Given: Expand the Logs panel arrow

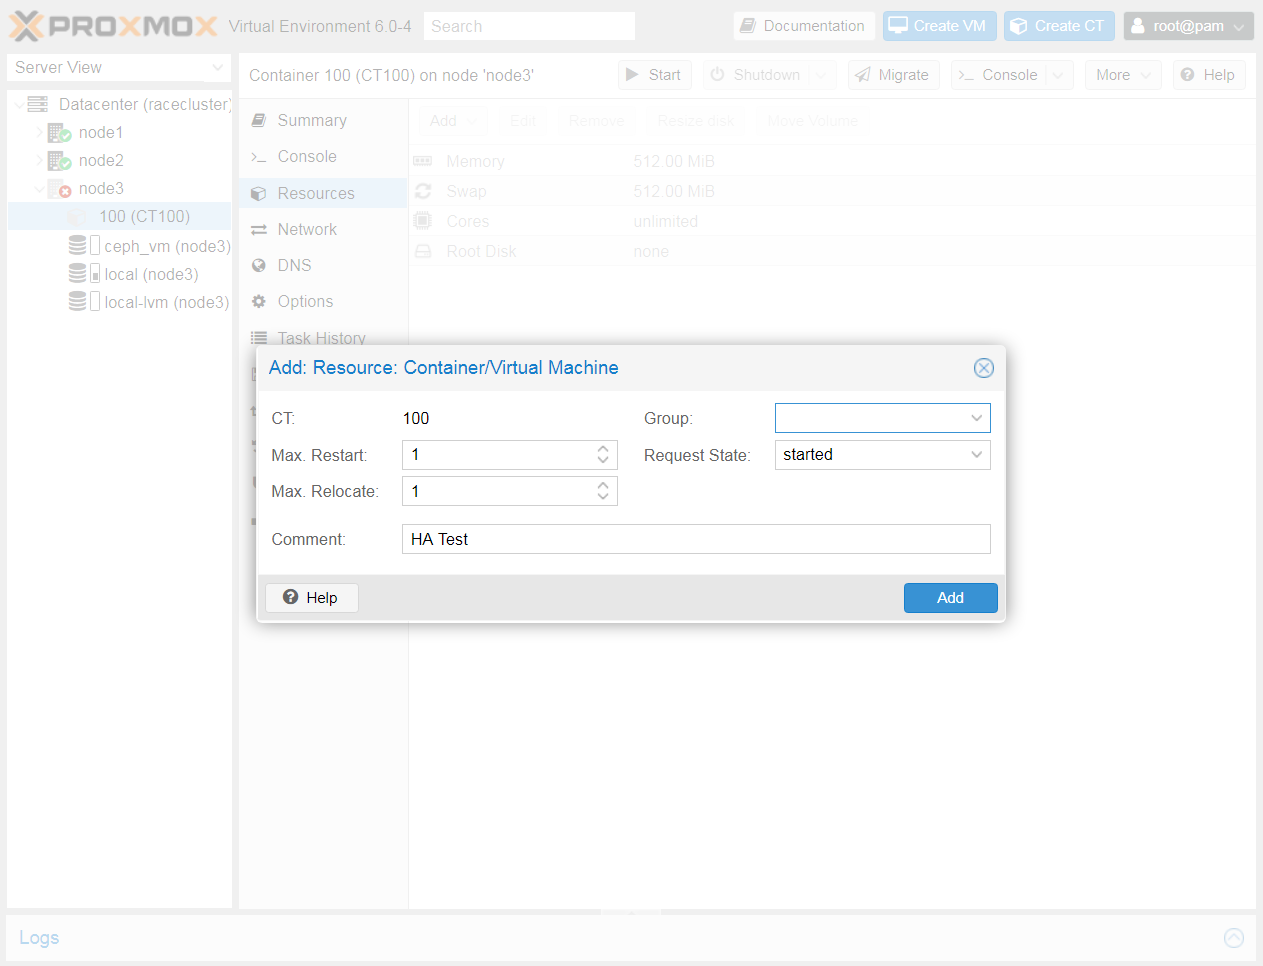Looking at the screenshot, I should coord(1234,938).
